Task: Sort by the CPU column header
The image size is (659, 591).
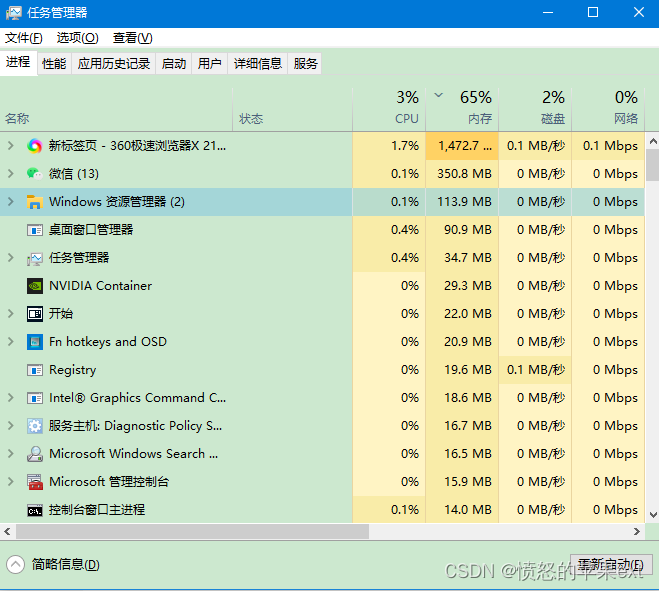Action: point(389,109)
